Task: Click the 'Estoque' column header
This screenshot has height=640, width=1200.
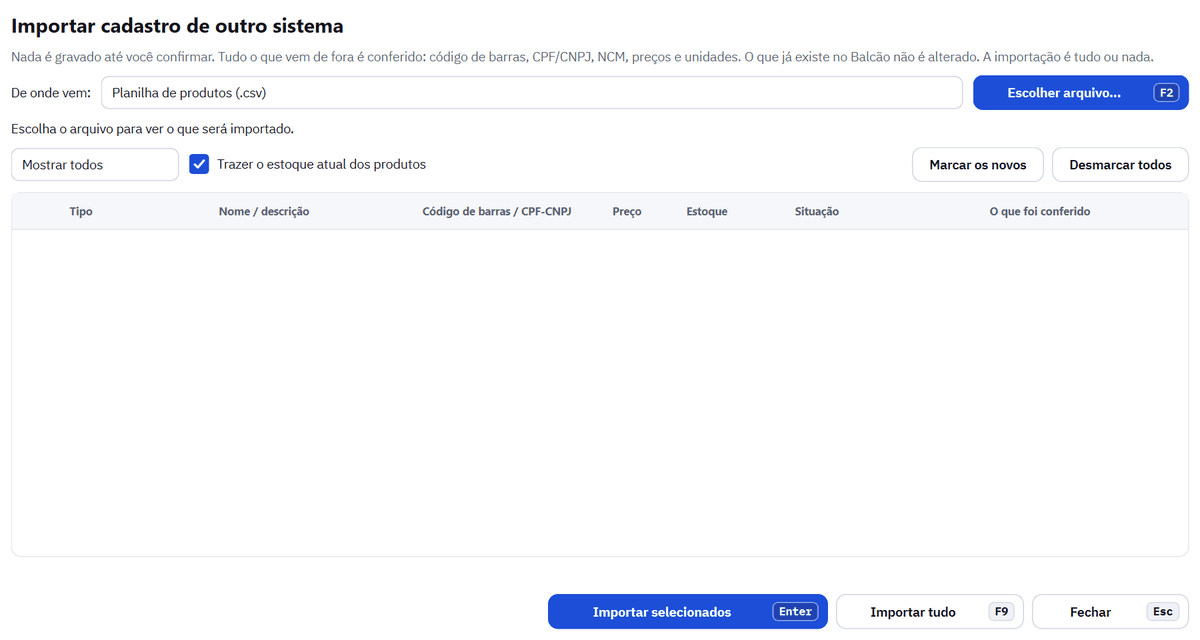Action: (x=707, y=212)
